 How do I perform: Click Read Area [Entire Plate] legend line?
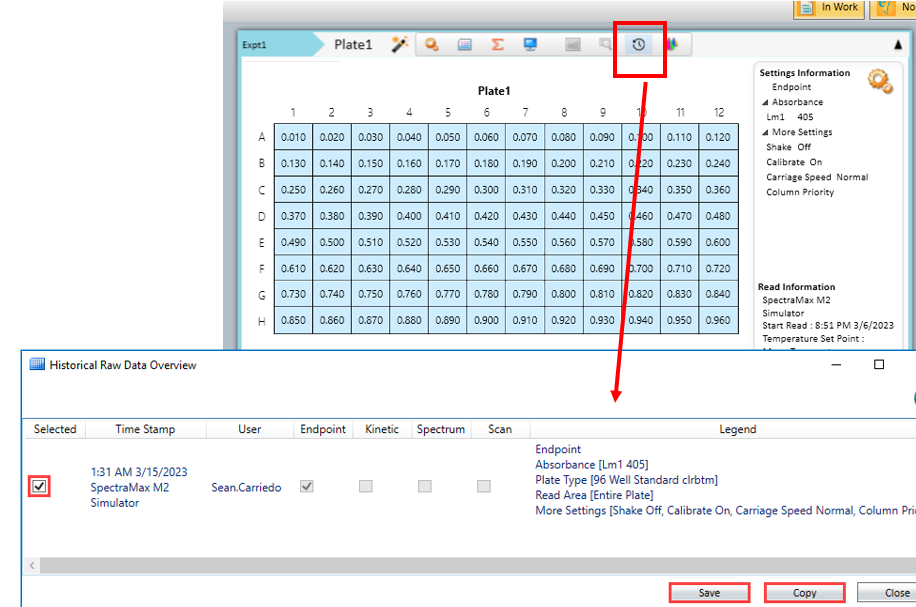click(x=594, y=495)
